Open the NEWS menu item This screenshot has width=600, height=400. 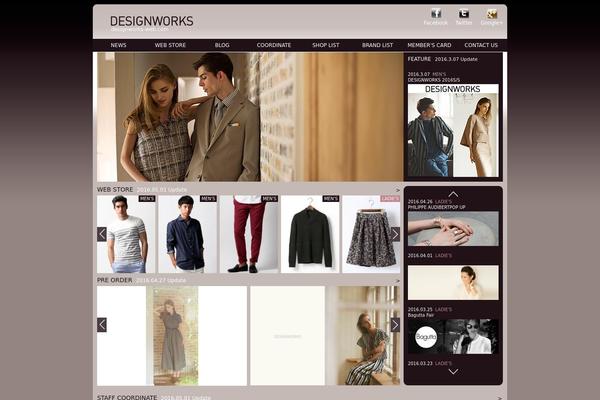coord(118,45)
